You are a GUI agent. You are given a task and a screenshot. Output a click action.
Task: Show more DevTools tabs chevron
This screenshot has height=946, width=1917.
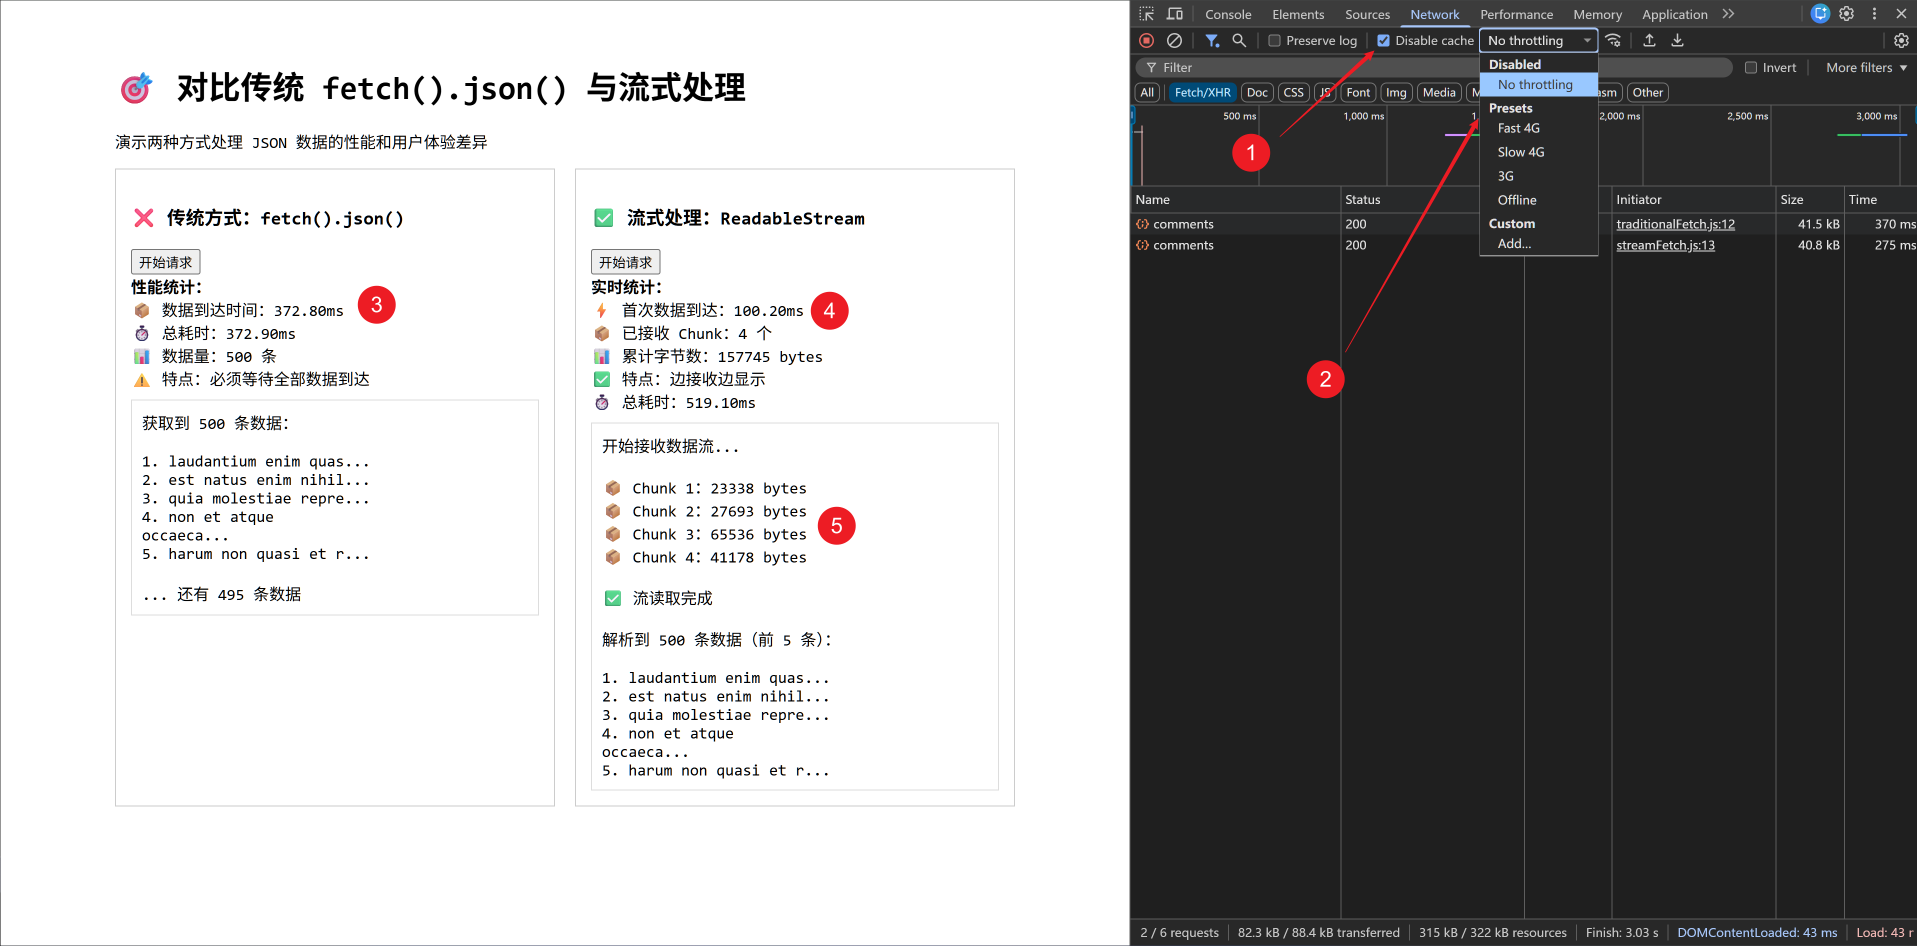pos(1728,14)
